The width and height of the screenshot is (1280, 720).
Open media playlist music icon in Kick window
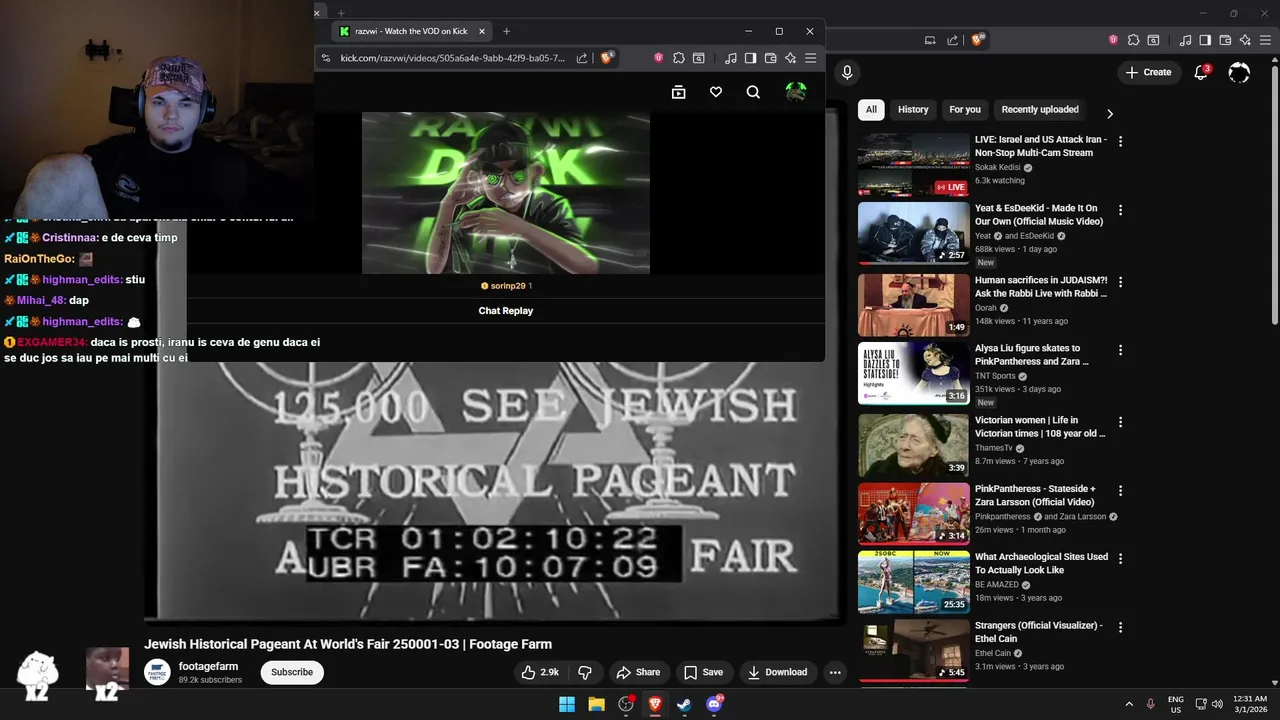coord(731,58)
